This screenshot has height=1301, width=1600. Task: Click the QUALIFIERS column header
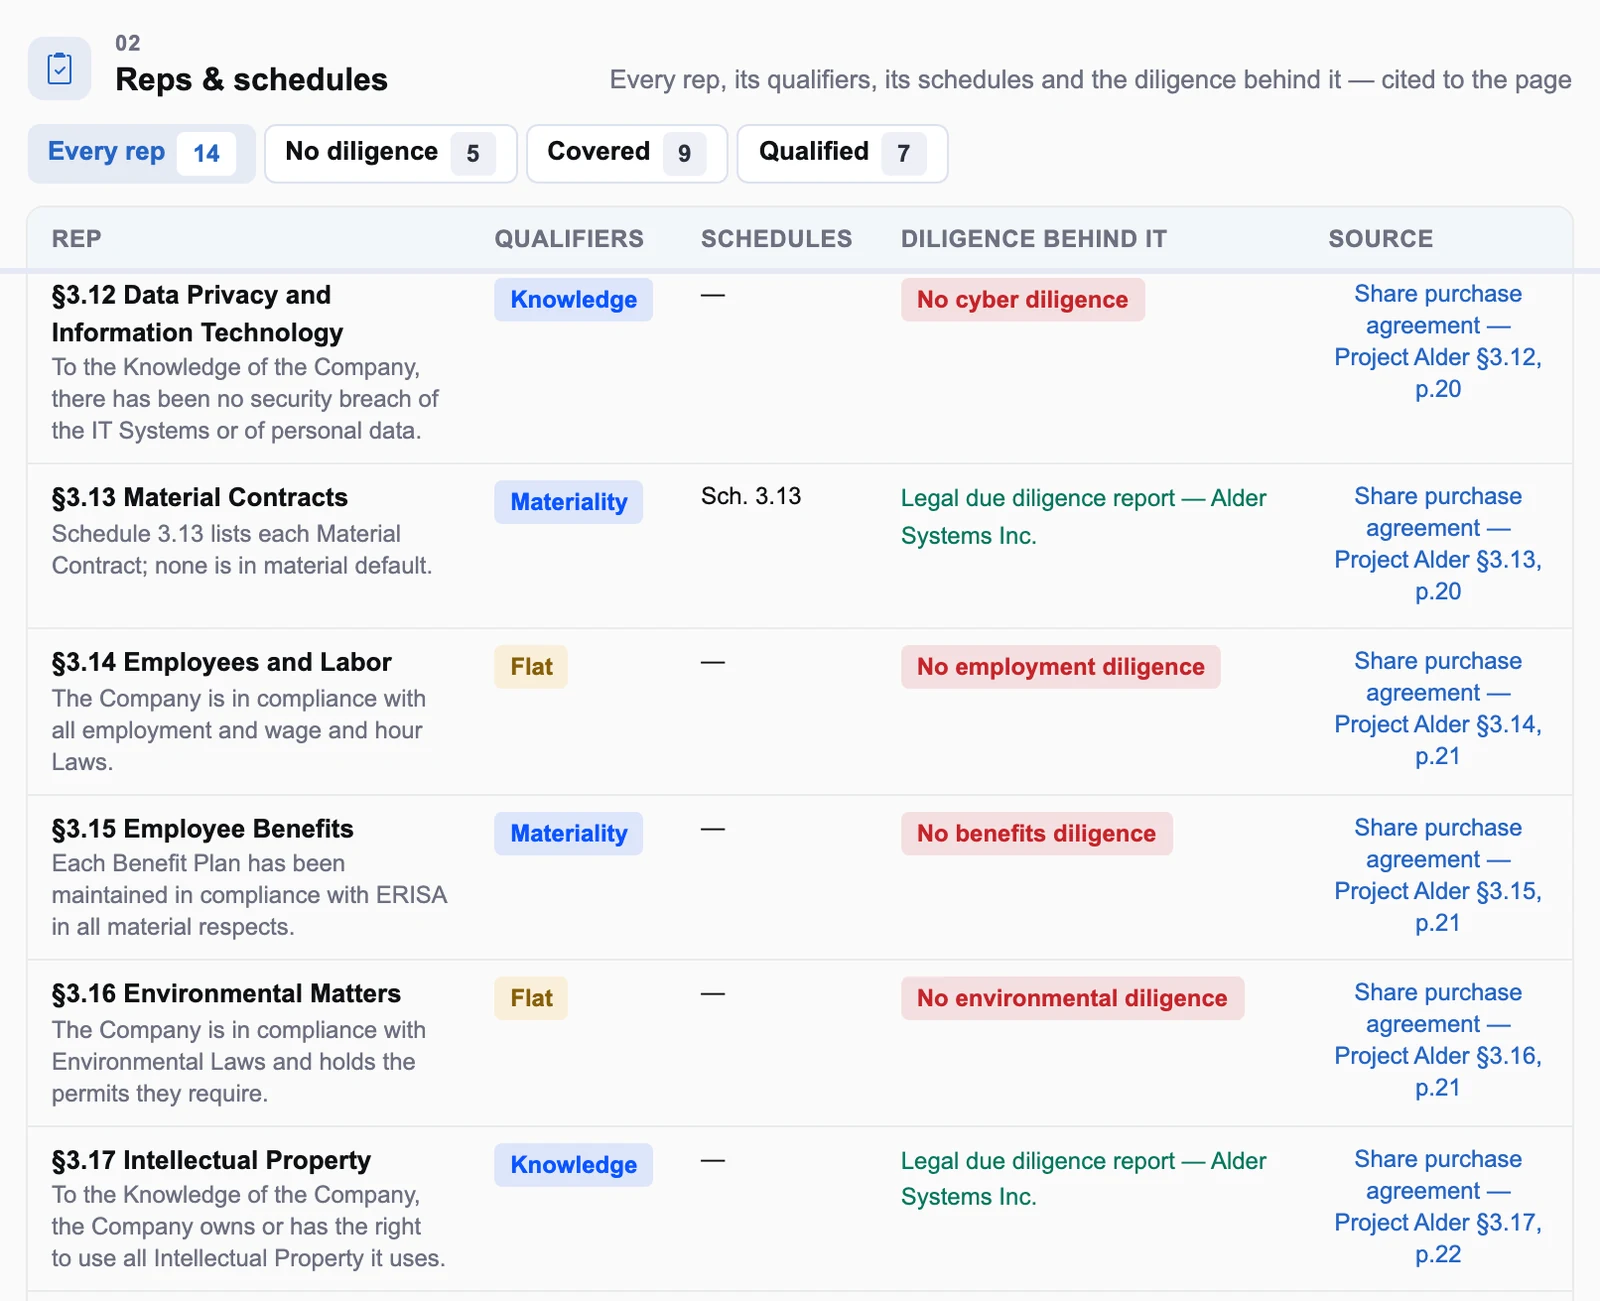(569, 239)
